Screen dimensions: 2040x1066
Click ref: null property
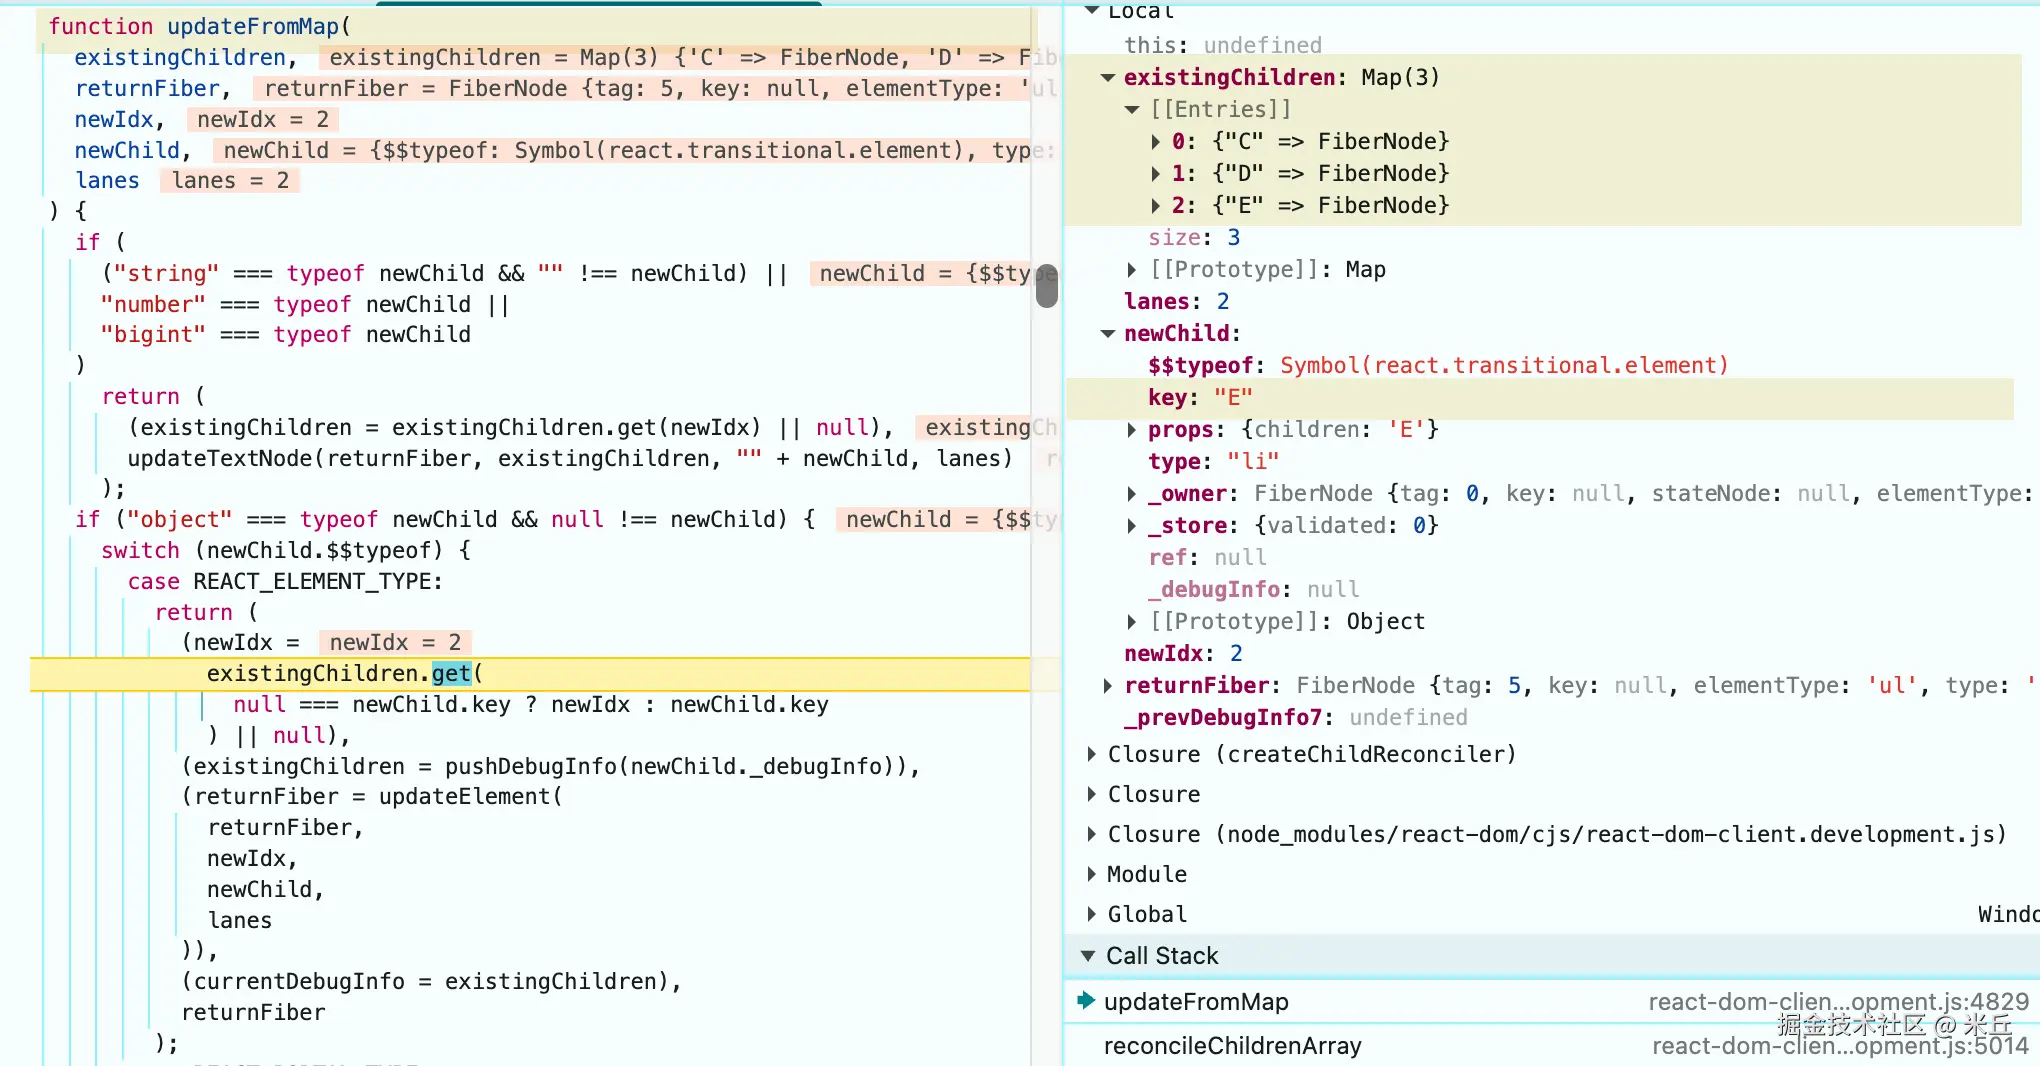1207,558
